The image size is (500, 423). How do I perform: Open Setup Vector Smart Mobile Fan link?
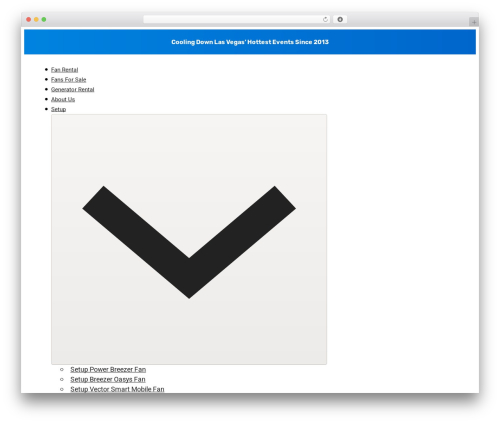point(117,389)
